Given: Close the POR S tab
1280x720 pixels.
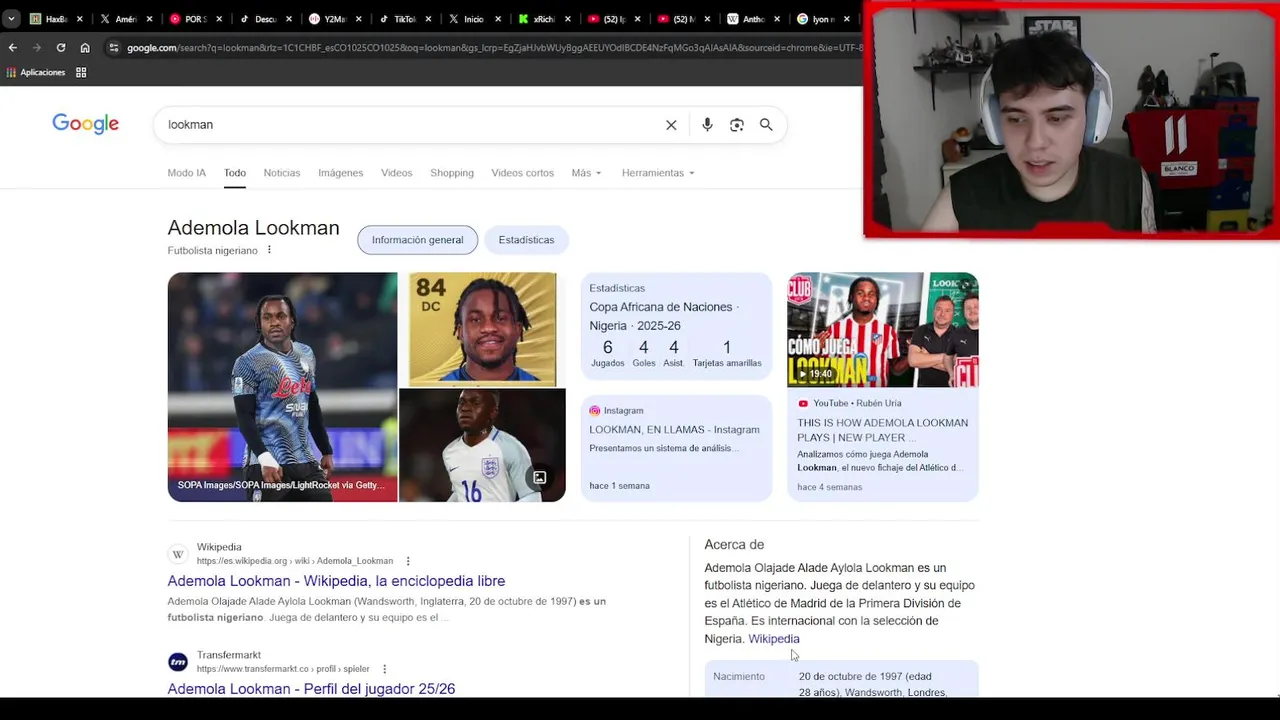Looking at the screenshot, I should (x=219, y=19).
